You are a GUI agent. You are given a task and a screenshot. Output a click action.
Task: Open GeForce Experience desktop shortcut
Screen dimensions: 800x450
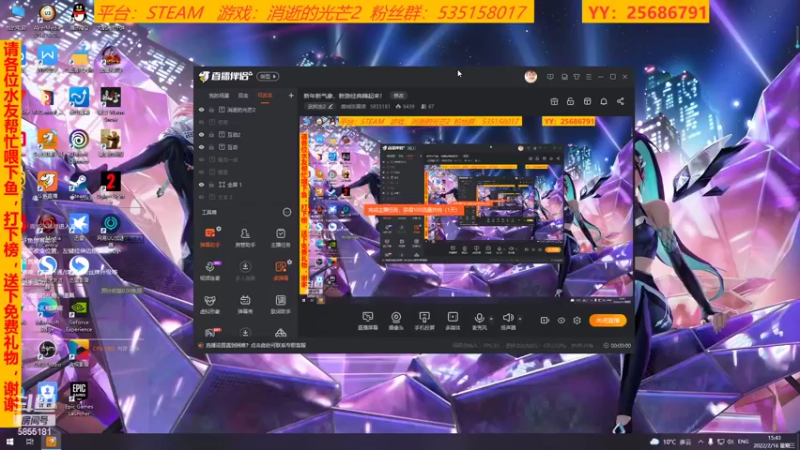tap(79, 316)
